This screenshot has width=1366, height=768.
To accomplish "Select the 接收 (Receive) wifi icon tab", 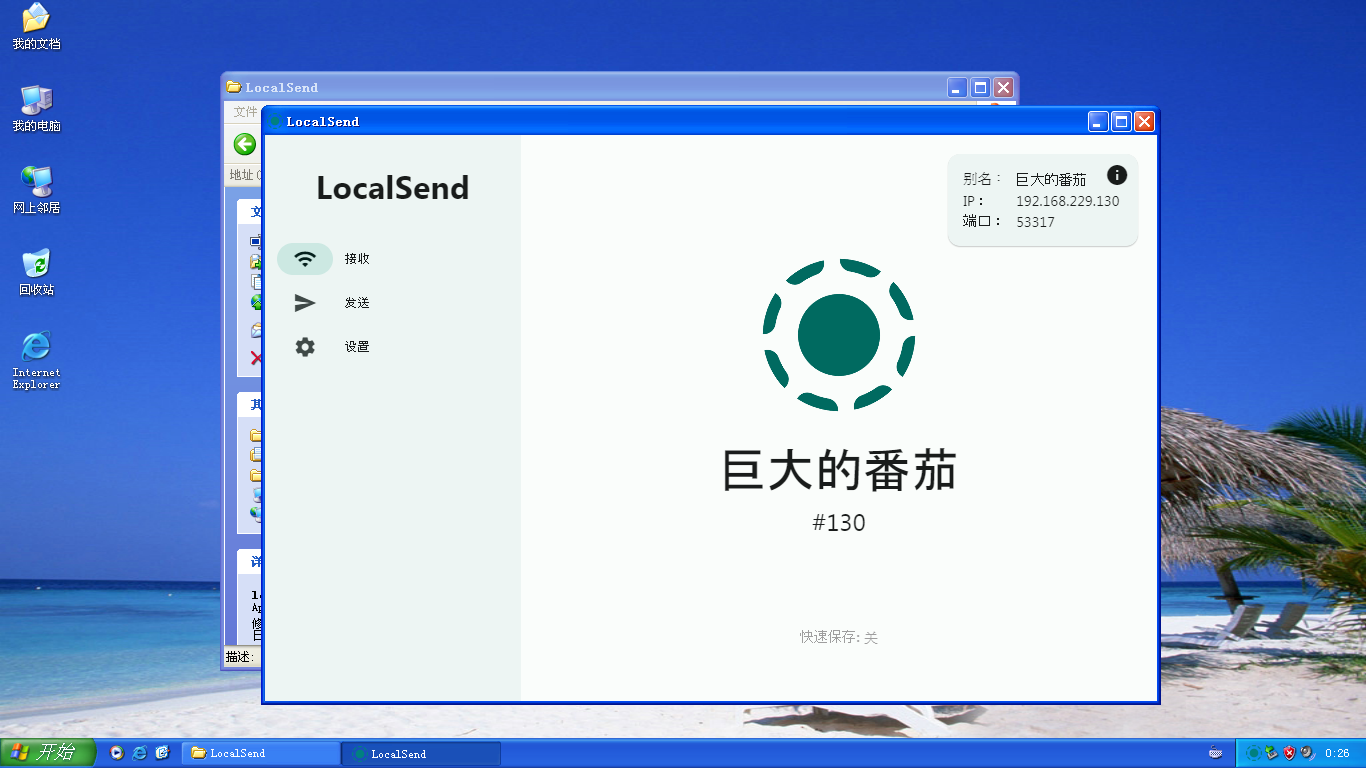I will click(305, 259).
